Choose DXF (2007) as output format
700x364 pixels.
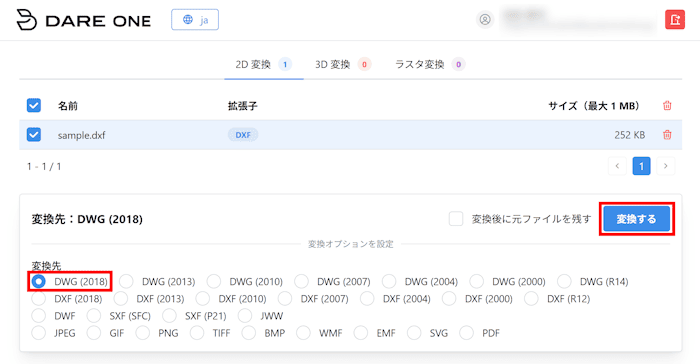[285, 298]
